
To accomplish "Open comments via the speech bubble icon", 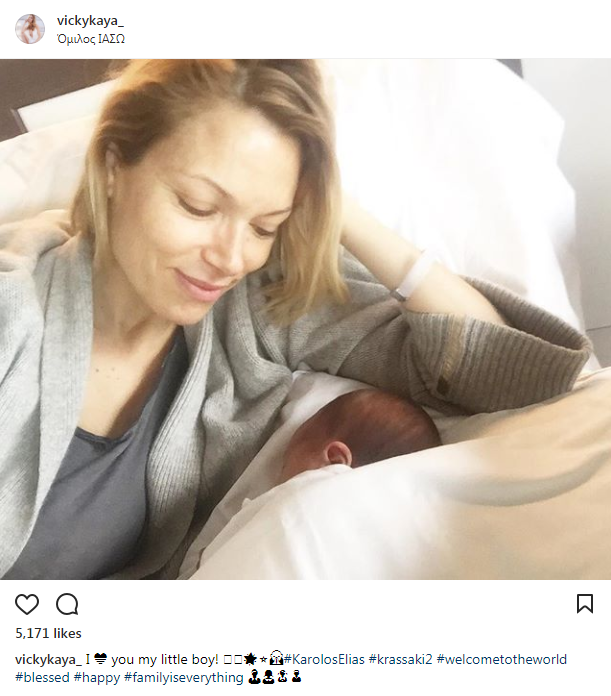I will 67,604.
